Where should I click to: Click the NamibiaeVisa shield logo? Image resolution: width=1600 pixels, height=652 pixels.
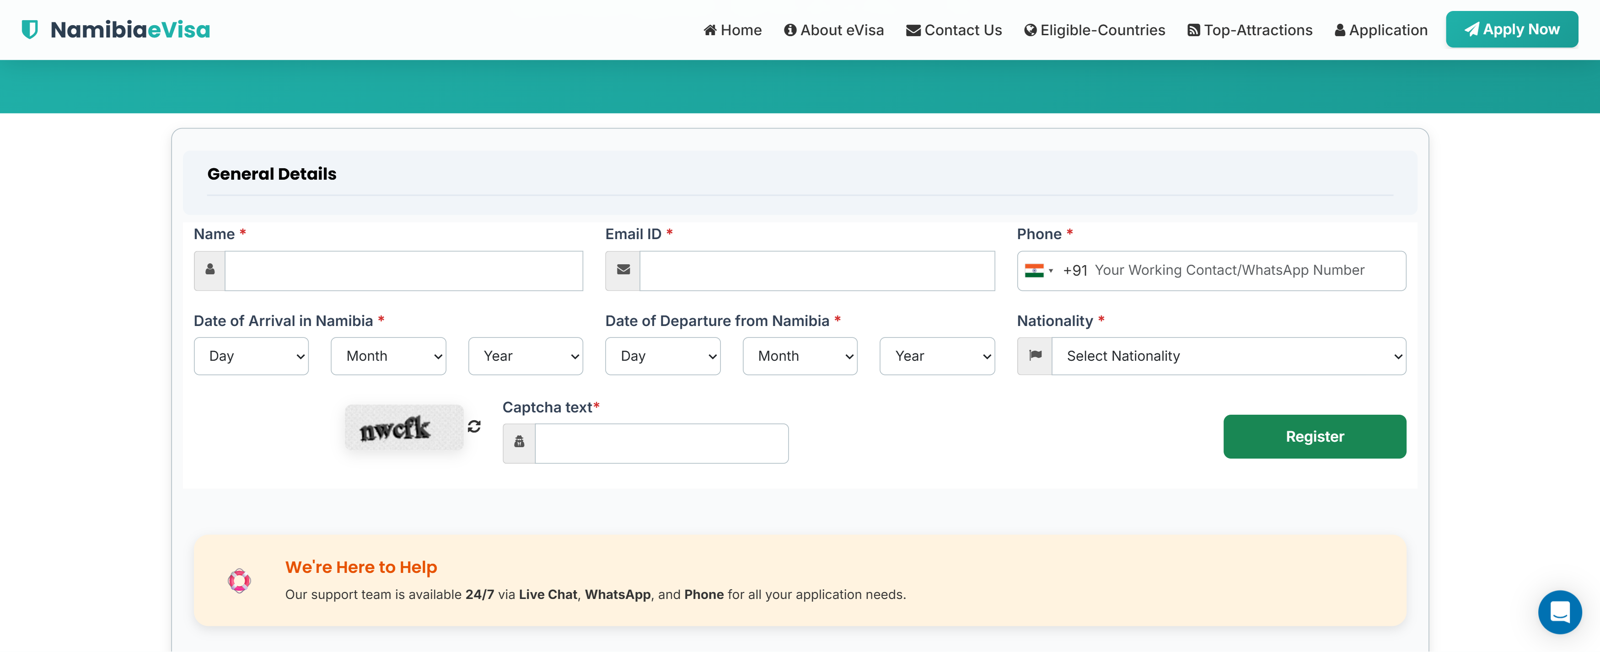[30, 30]
